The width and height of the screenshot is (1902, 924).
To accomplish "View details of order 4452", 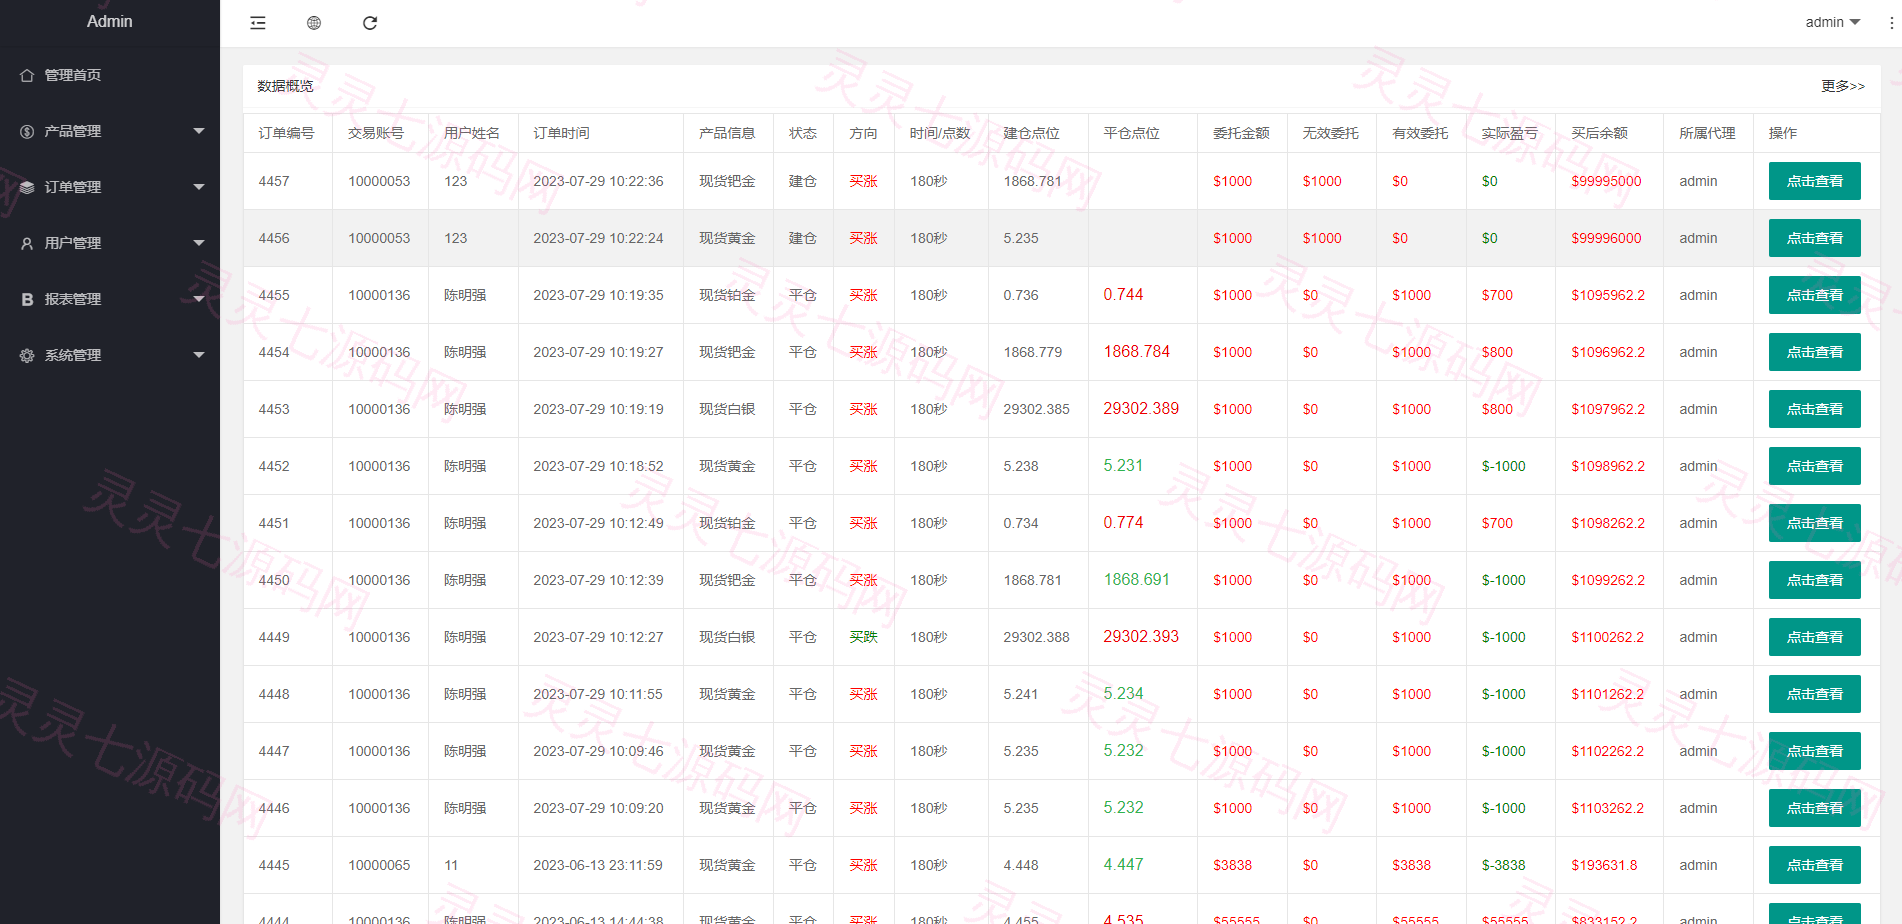I will (1815, 466).
